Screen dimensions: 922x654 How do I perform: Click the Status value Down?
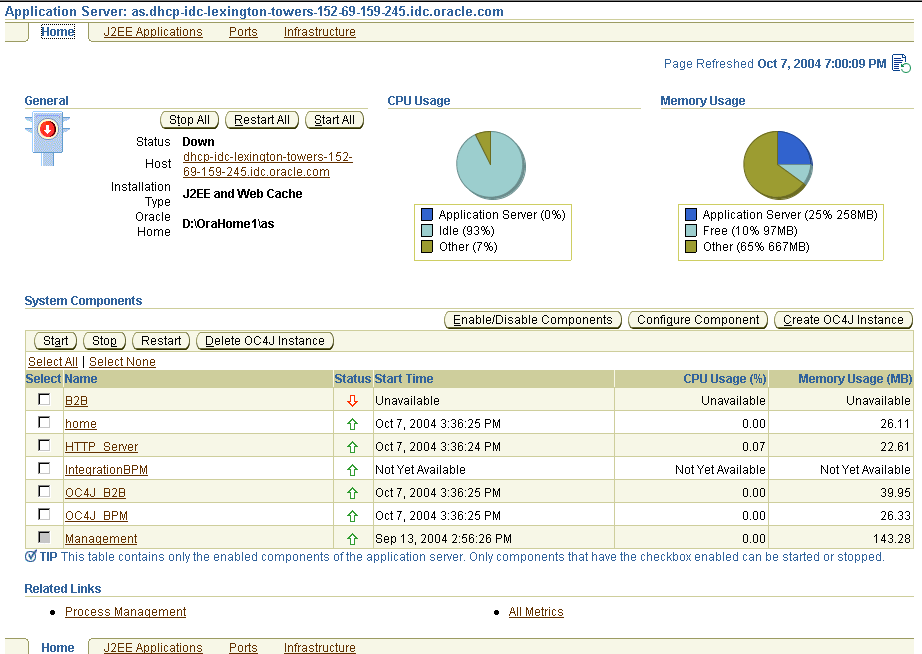pyautogui.click(x=198, y=142)
